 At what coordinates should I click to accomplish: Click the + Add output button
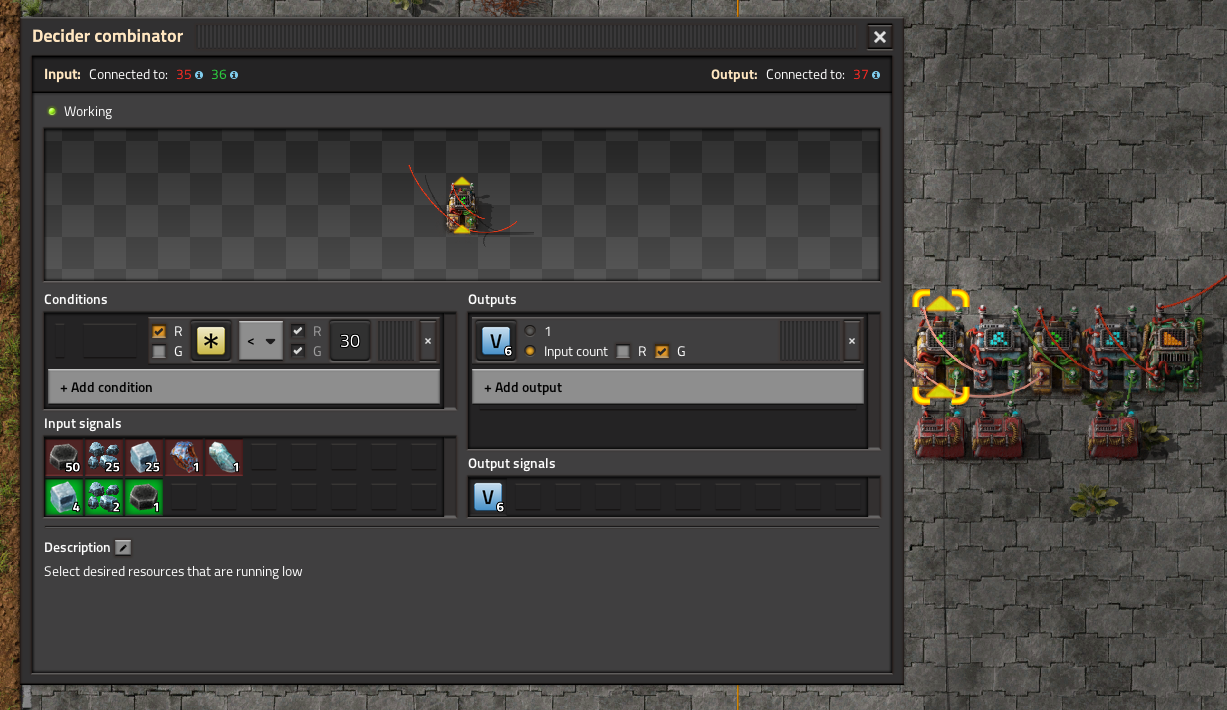point(668,387)
